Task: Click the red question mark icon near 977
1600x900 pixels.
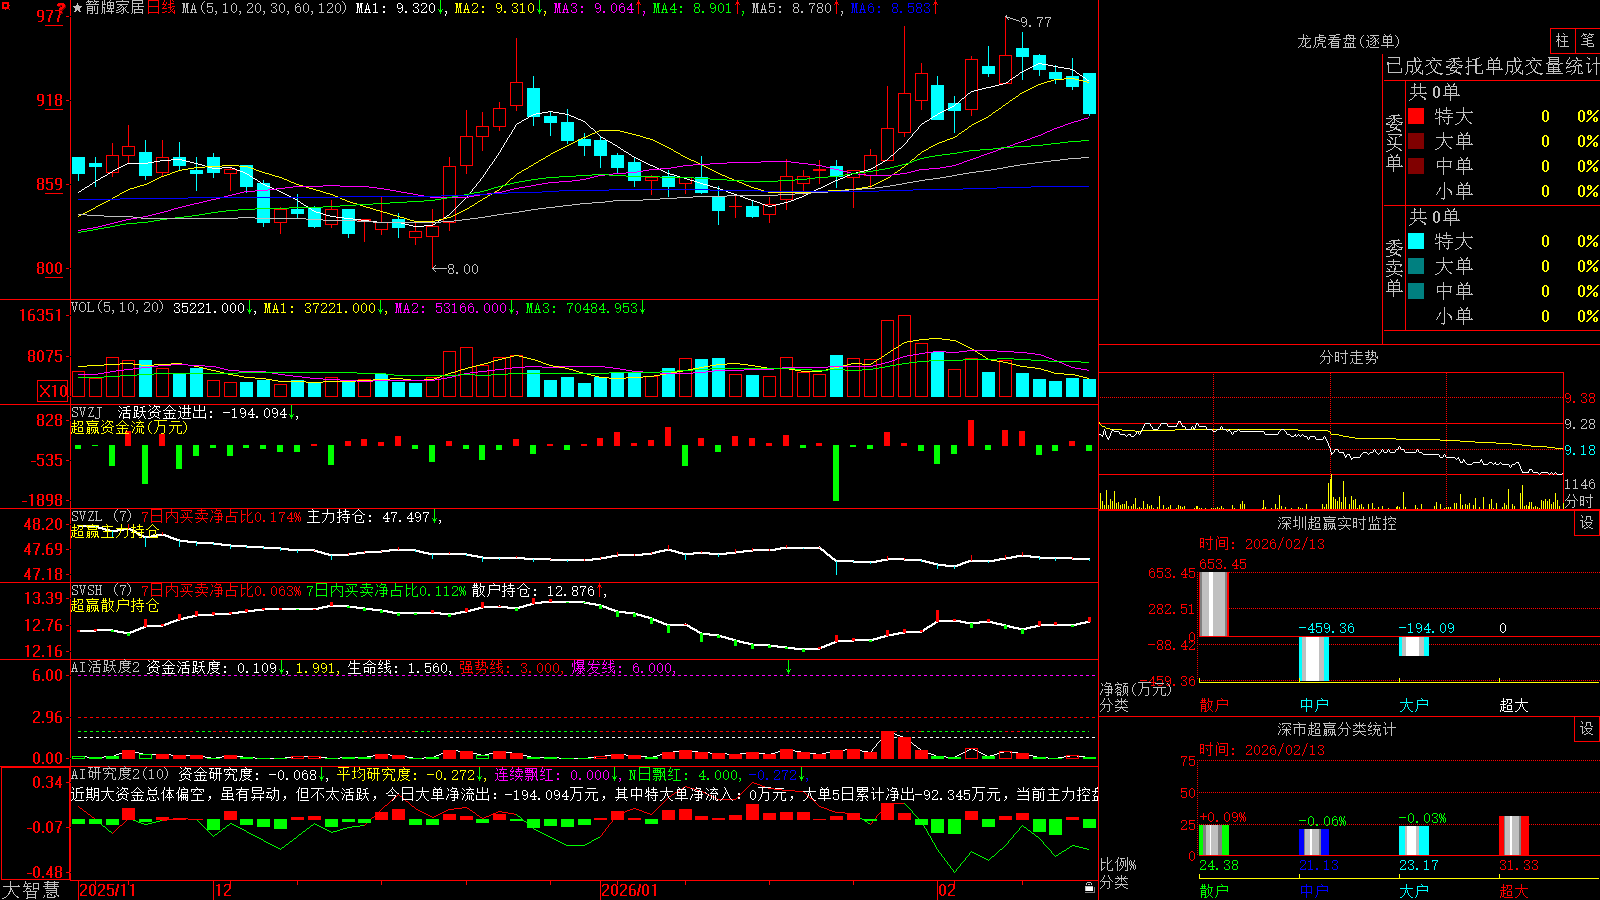Action: pos(62,8)
